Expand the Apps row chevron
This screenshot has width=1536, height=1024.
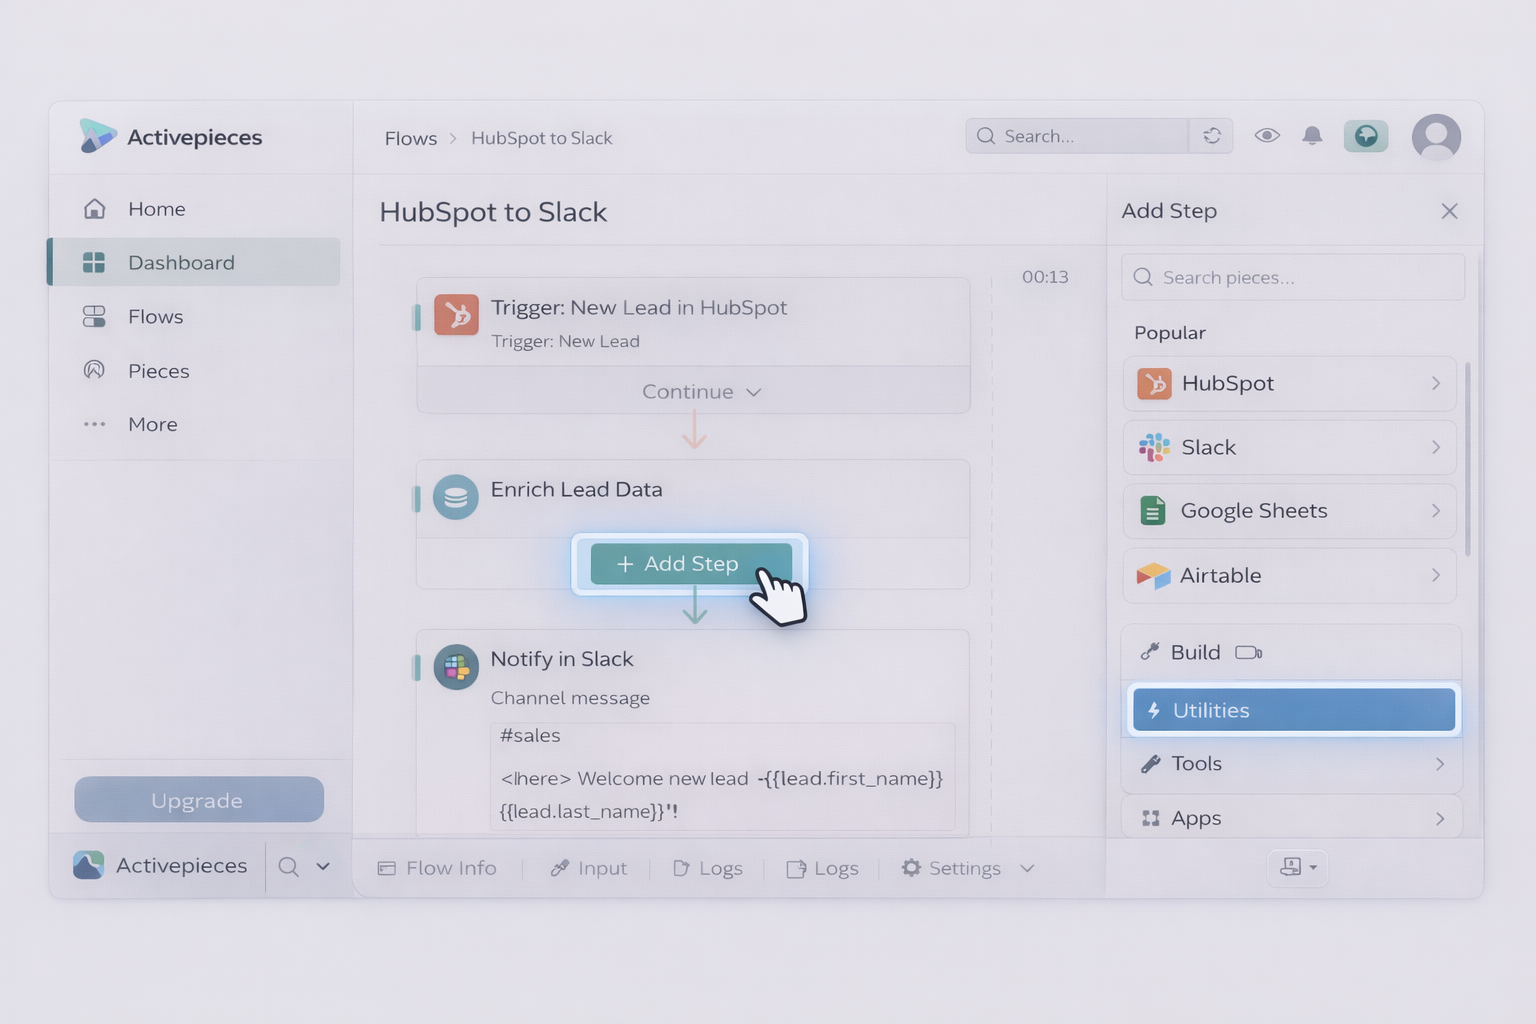(x=1440, y=818)
